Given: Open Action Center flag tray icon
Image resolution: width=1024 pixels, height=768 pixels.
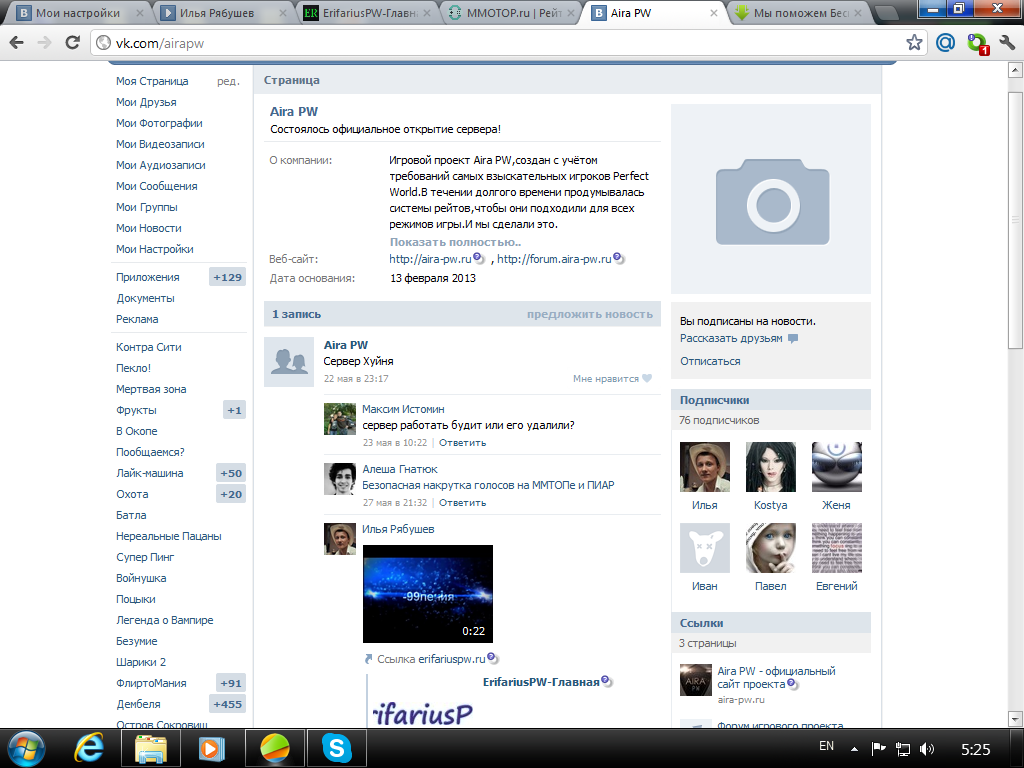Looking at the screenshot, I should click(878, 749).
